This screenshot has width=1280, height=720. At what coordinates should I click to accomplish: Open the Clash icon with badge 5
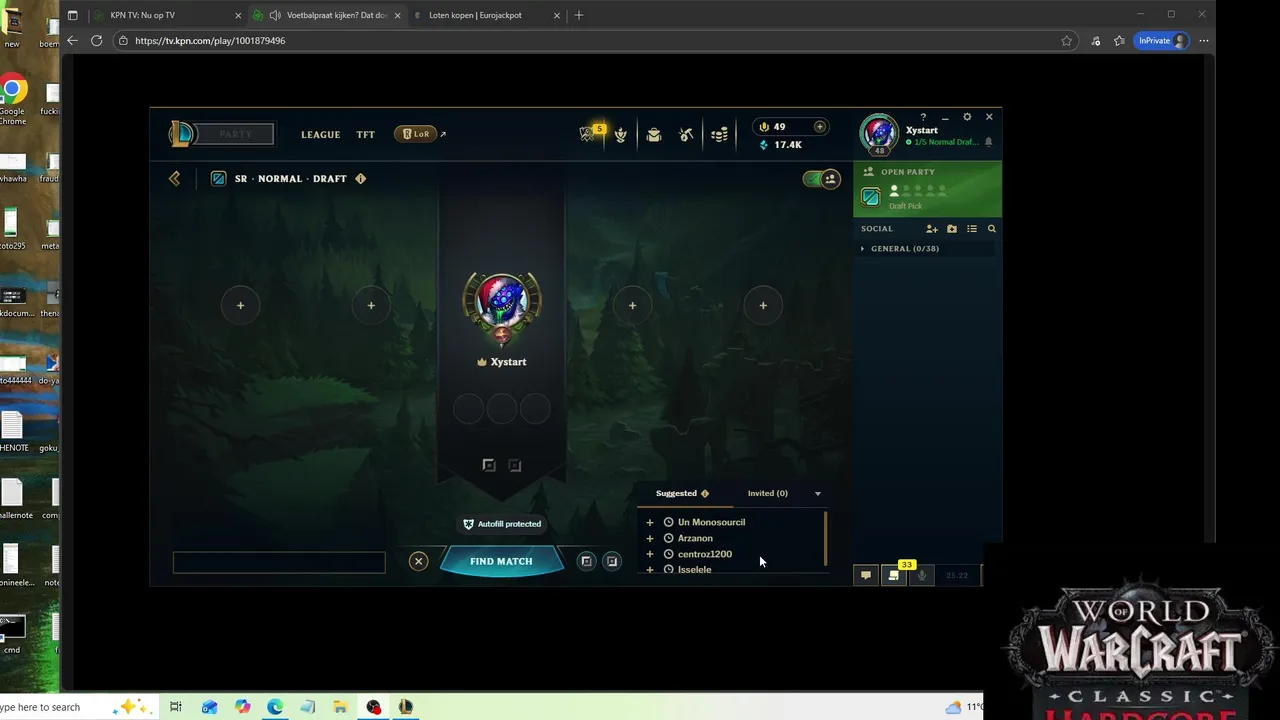588,134
